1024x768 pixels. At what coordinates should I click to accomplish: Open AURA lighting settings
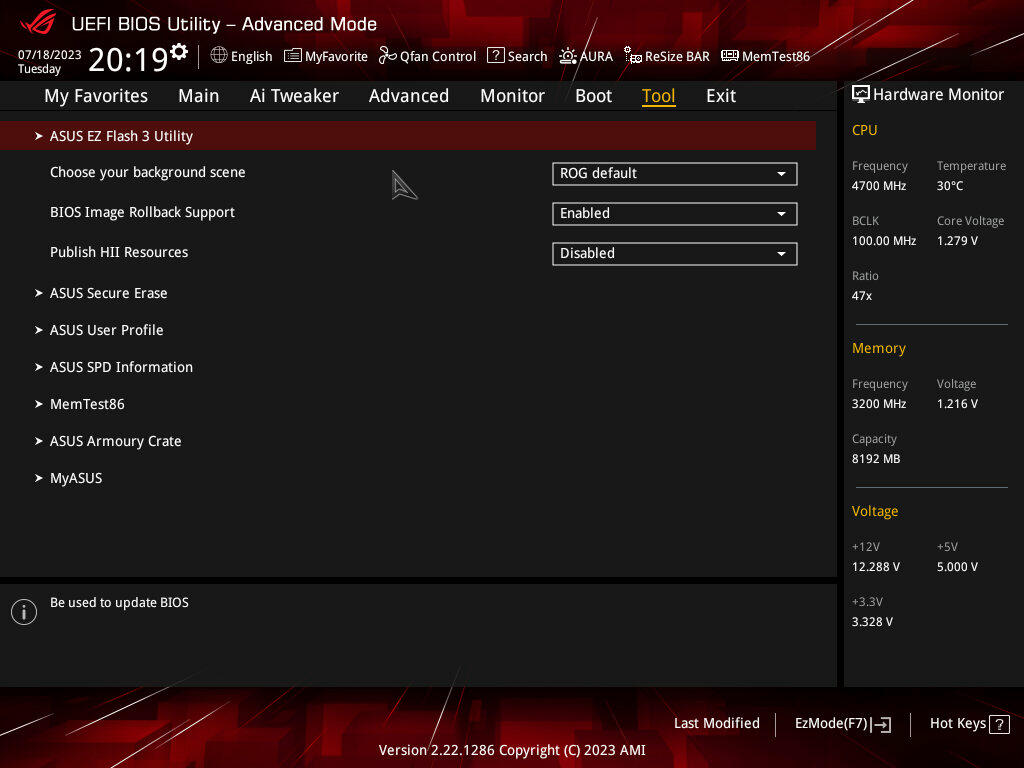point(586,56)
